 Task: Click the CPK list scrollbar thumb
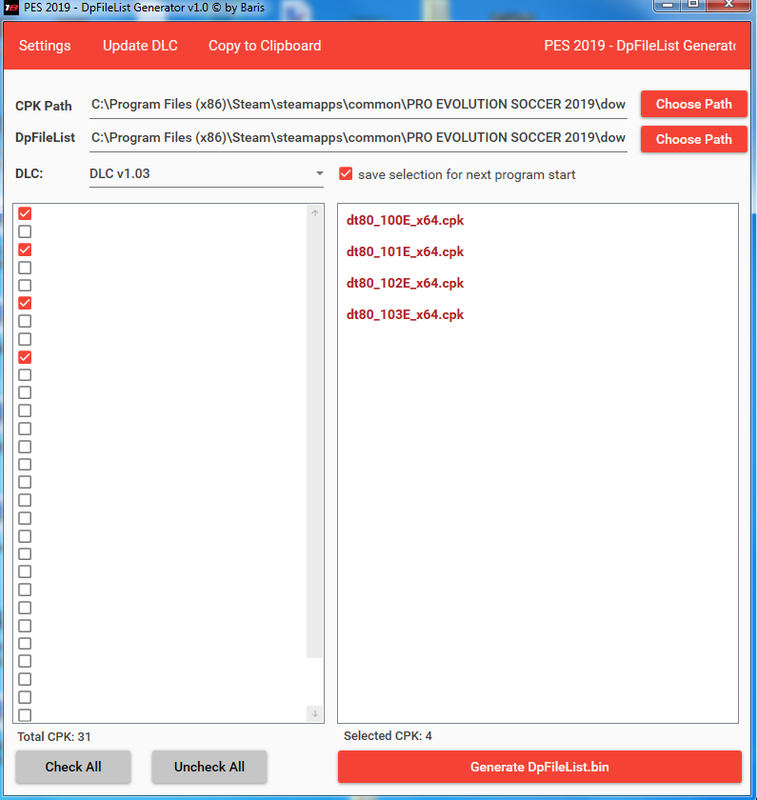[x=315, y=439]
